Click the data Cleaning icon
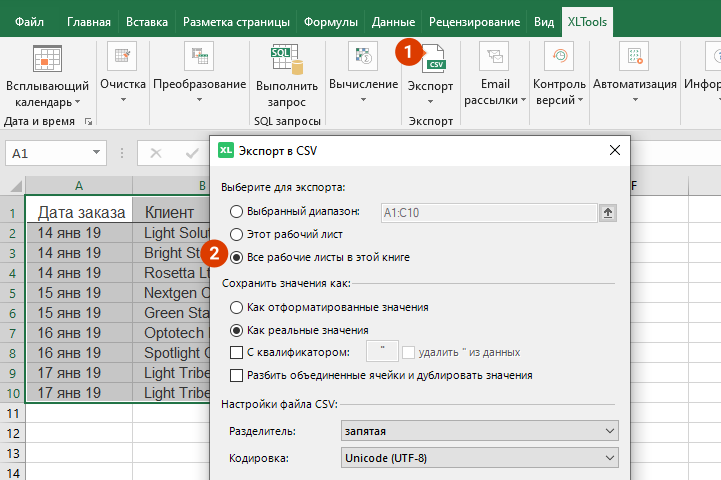Image resolution: width=721 pixels, height=480 pixels. click(123, 58)
